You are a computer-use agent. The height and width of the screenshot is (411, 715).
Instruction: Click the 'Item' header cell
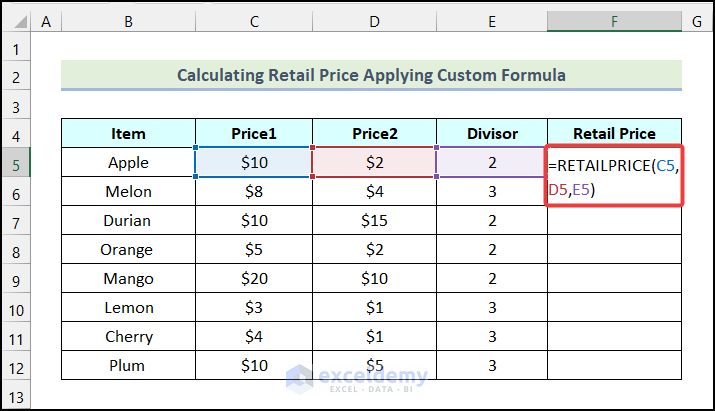[129, 133]
